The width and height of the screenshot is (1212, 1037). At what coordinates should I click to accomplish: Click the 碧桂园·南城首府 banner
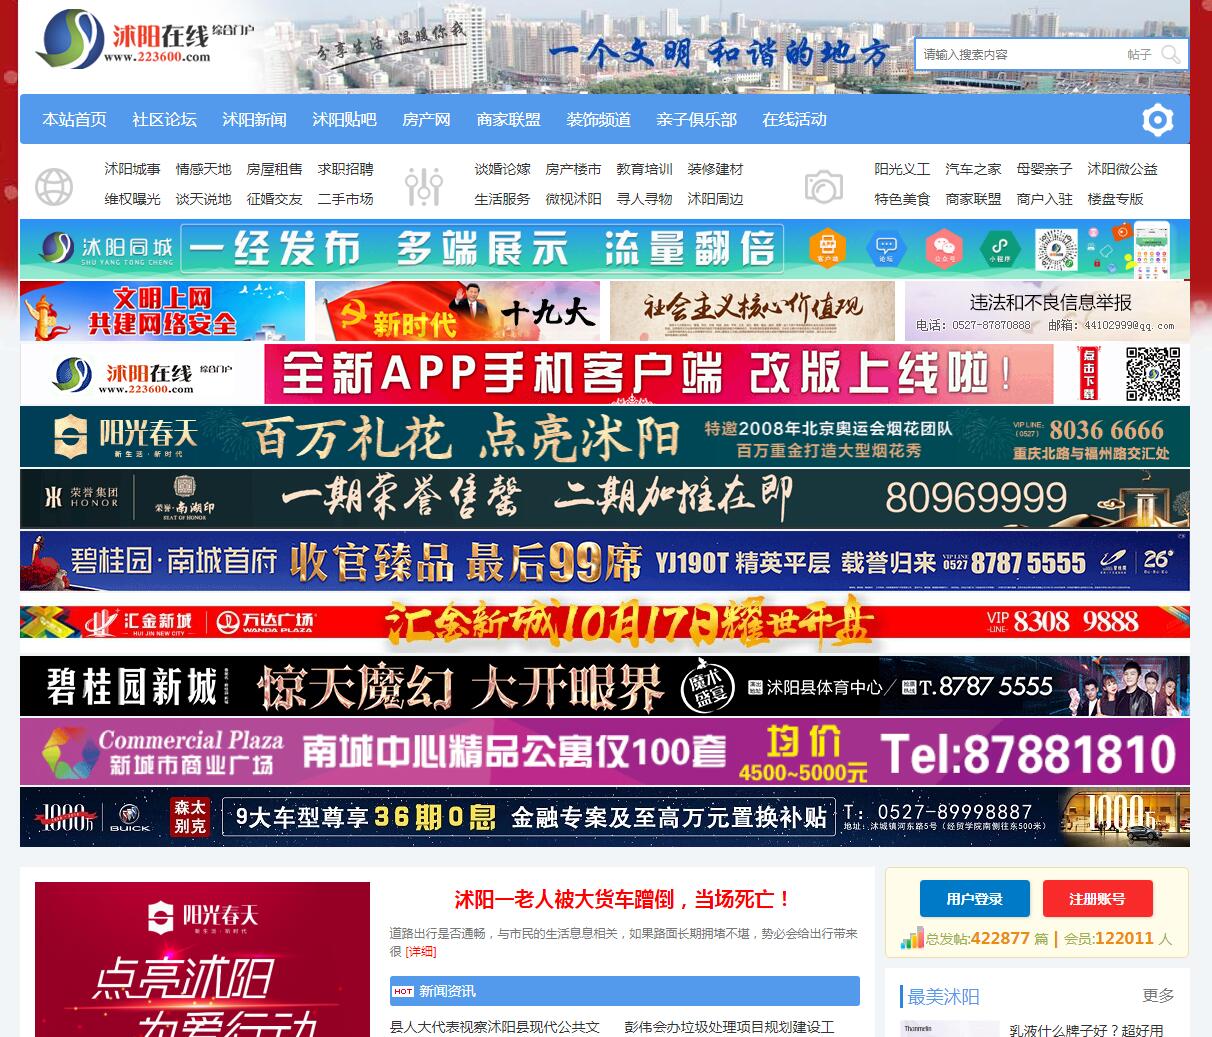[605, 561]
